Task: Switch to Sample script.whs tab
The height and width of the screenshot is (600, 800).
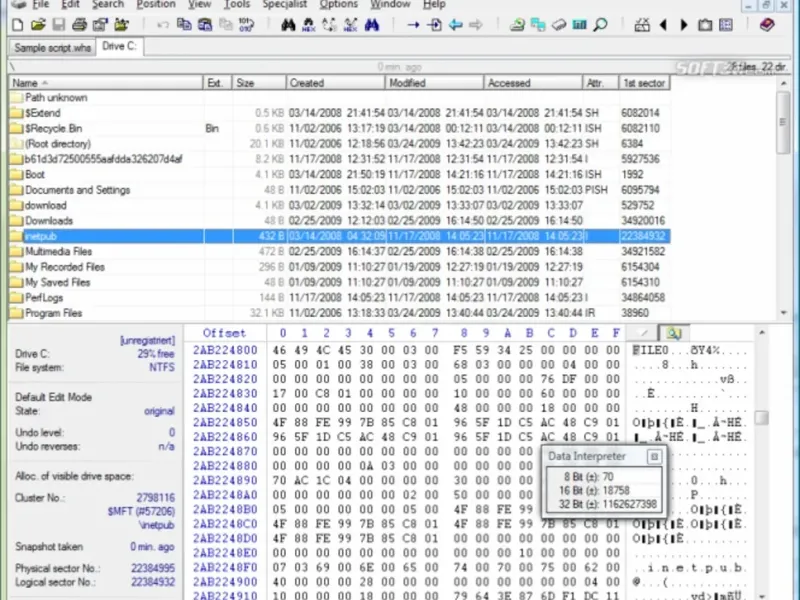Action: 52,47
